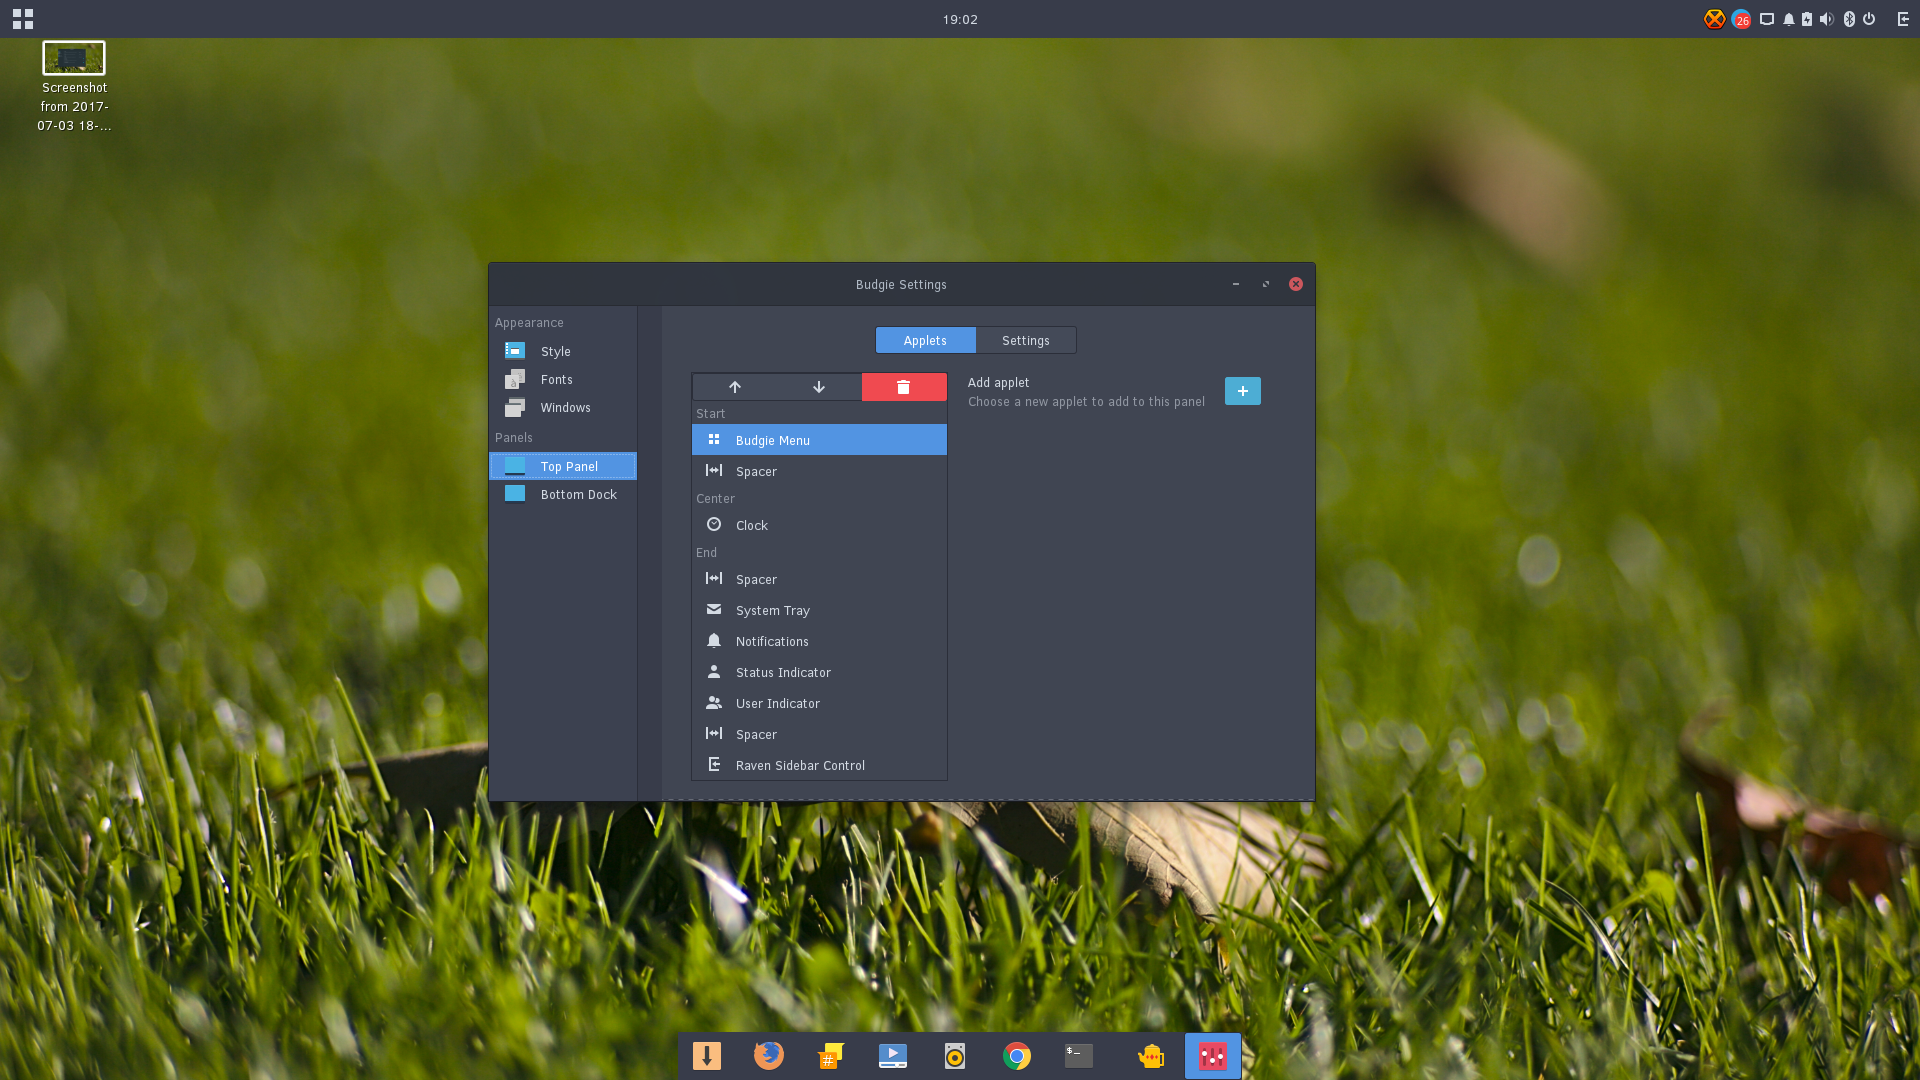Switch to the Applets tab
Image resolution: width=1920 pixels, height=1080 pixels.
point(925,340)
